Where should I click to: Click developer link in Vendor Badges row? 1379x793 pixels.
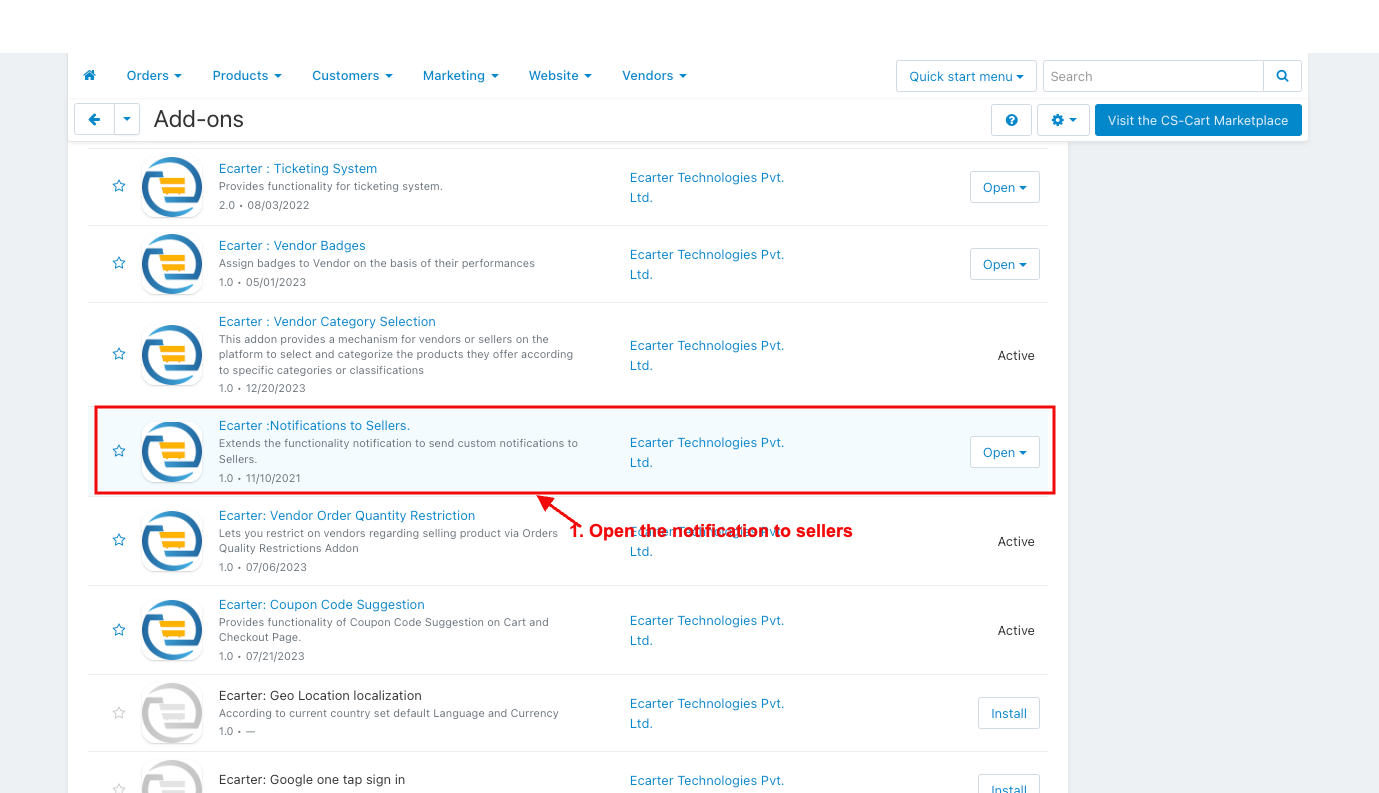click(x=707, y=264)
